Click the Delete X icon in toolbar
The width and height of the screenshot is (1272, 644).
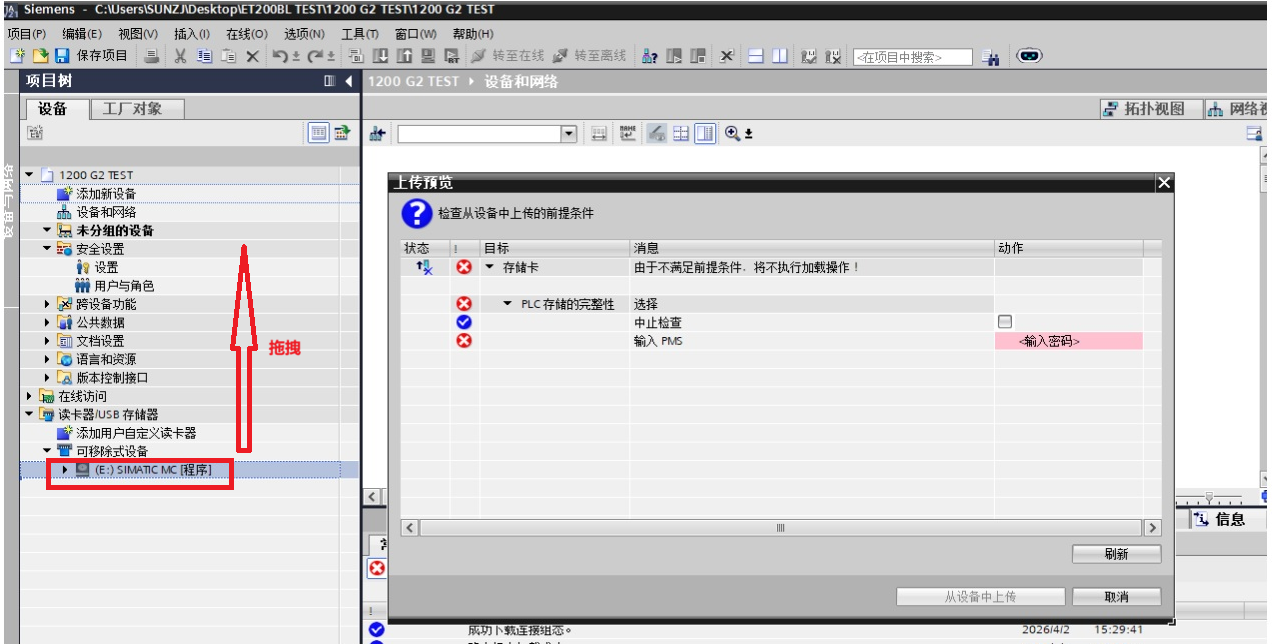(252, 56)
